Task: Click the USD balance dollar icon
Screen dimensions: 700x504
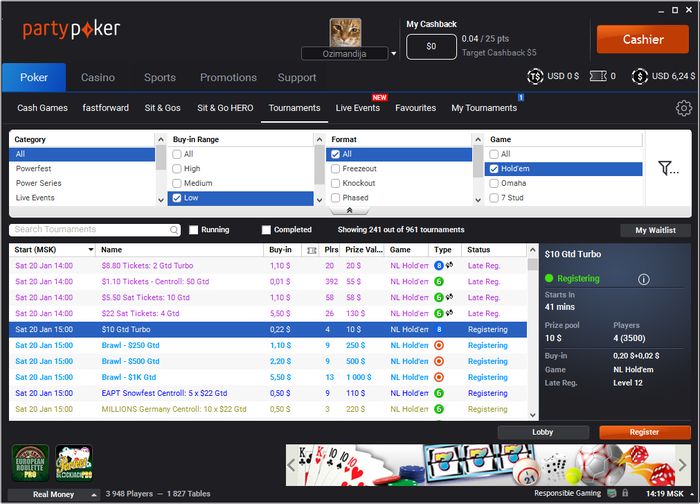Action: tap(639, 76)
